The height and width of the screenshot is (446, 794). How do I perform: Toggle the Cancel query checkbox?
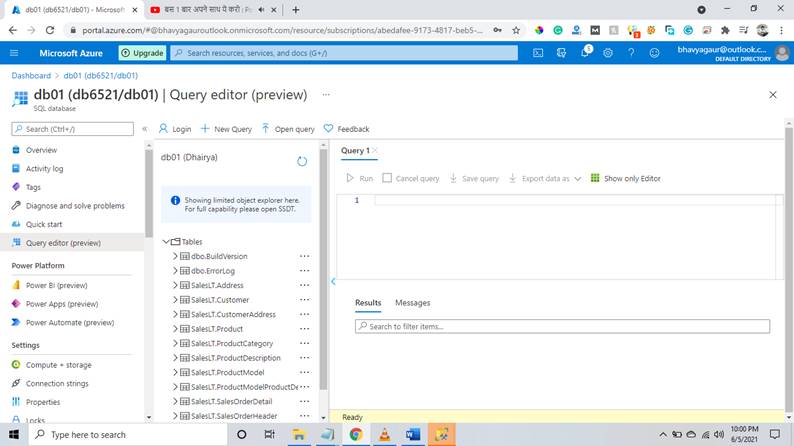coord(387,178)
